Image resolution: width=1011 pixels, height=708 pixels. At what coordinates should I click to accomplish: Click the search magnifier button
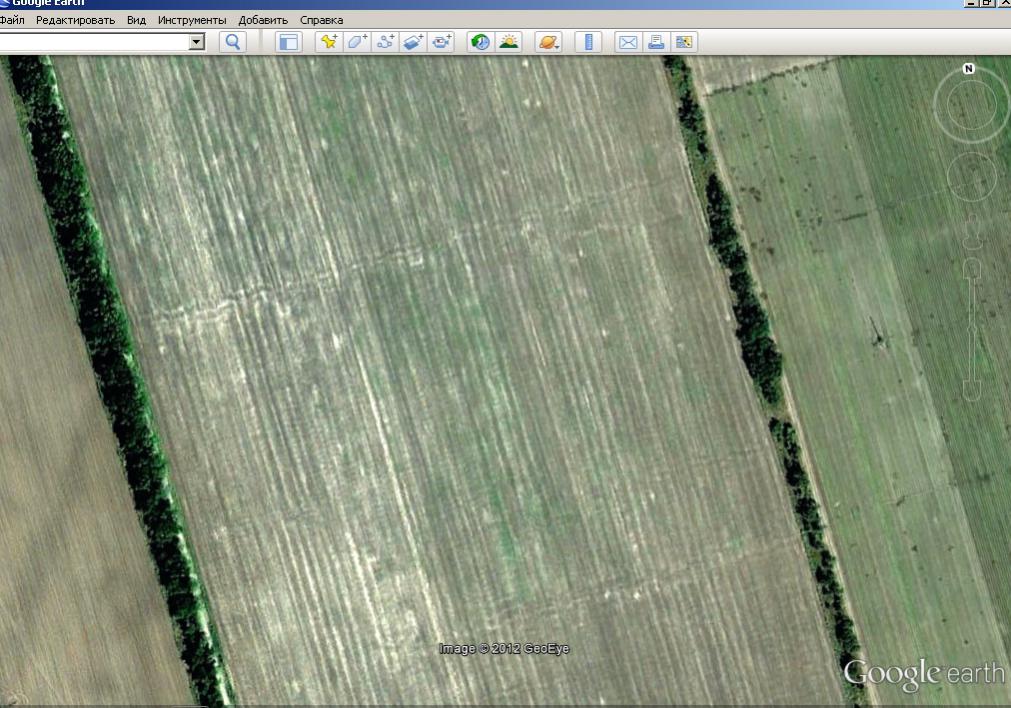[233, 42]
